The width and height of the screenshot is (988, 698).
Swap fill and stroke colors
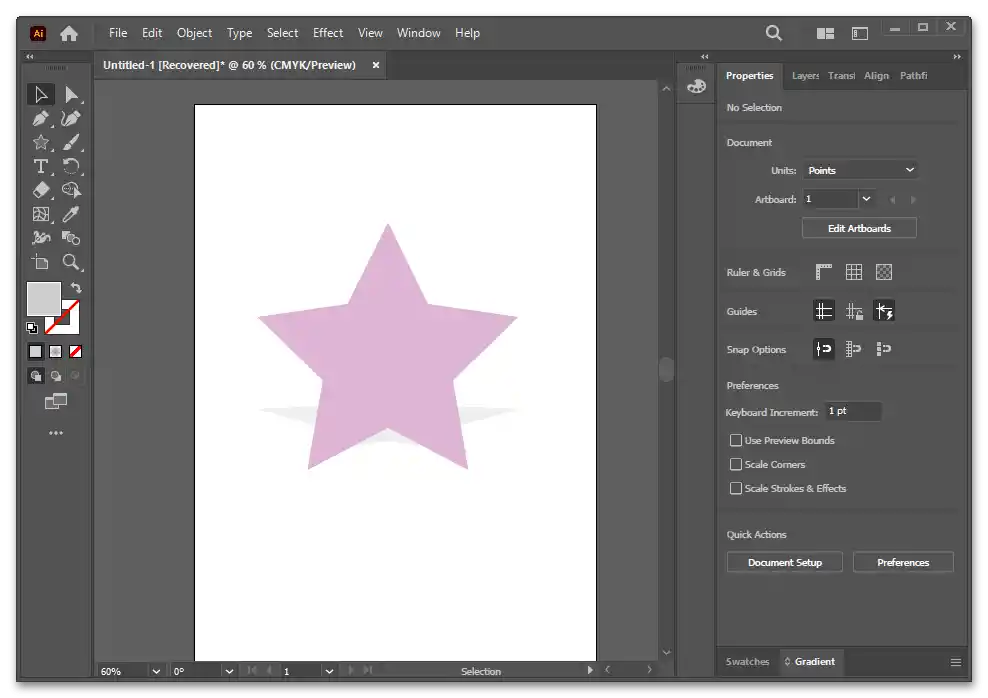tap(76, 288)
